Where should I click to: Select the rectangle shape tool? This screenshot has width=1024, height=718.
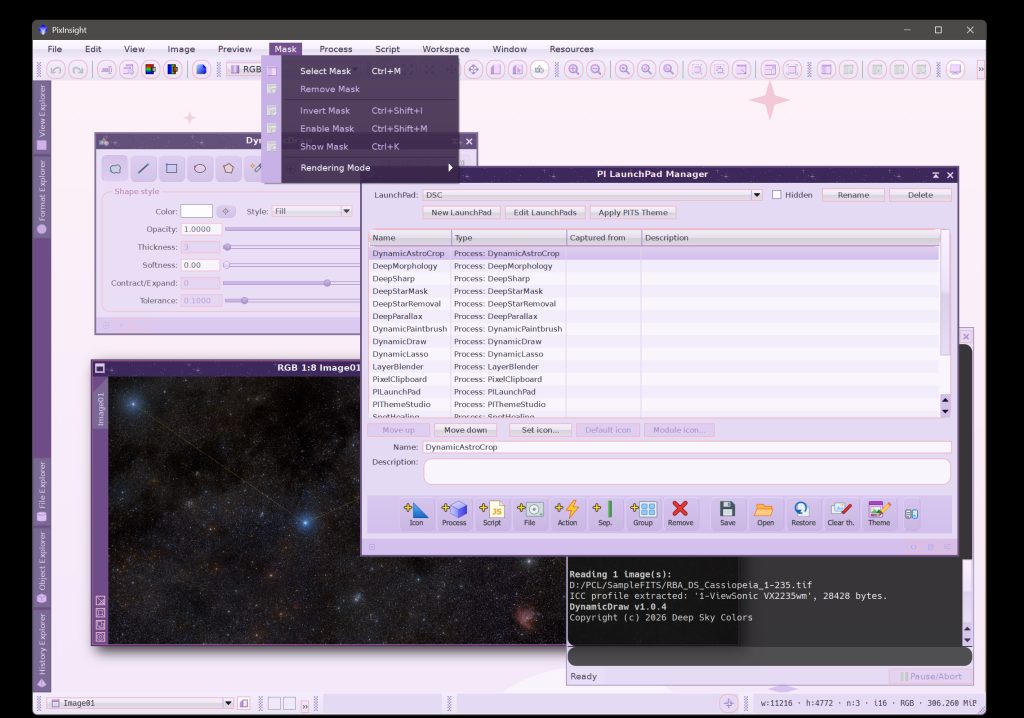(171, 169)
